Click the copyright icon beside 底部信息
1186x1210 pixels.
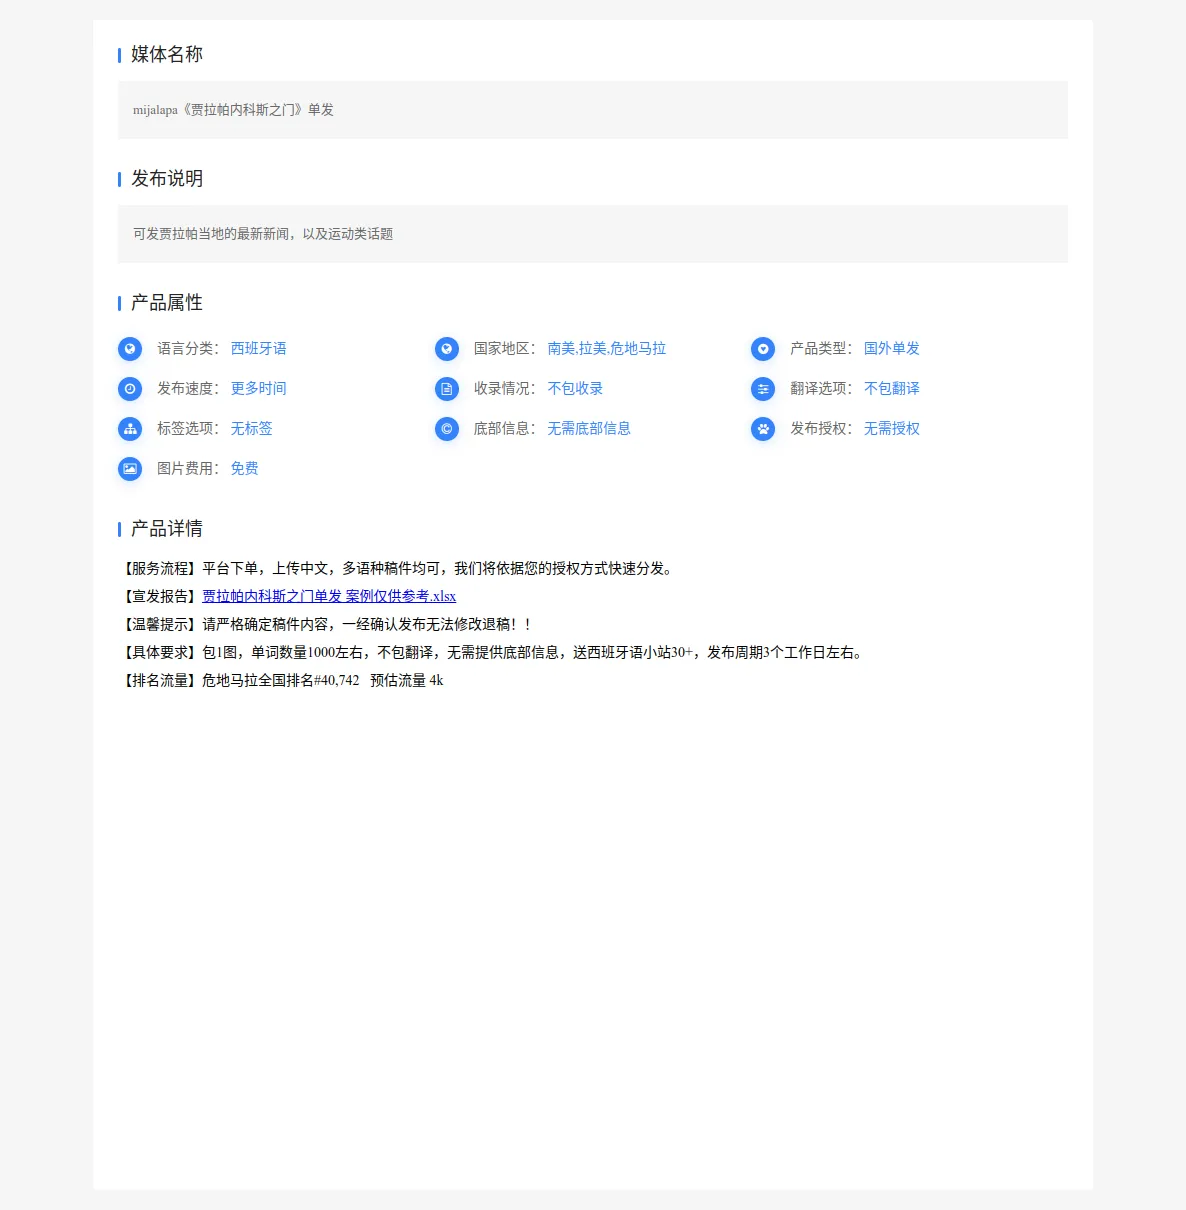(x=447, y=429)
